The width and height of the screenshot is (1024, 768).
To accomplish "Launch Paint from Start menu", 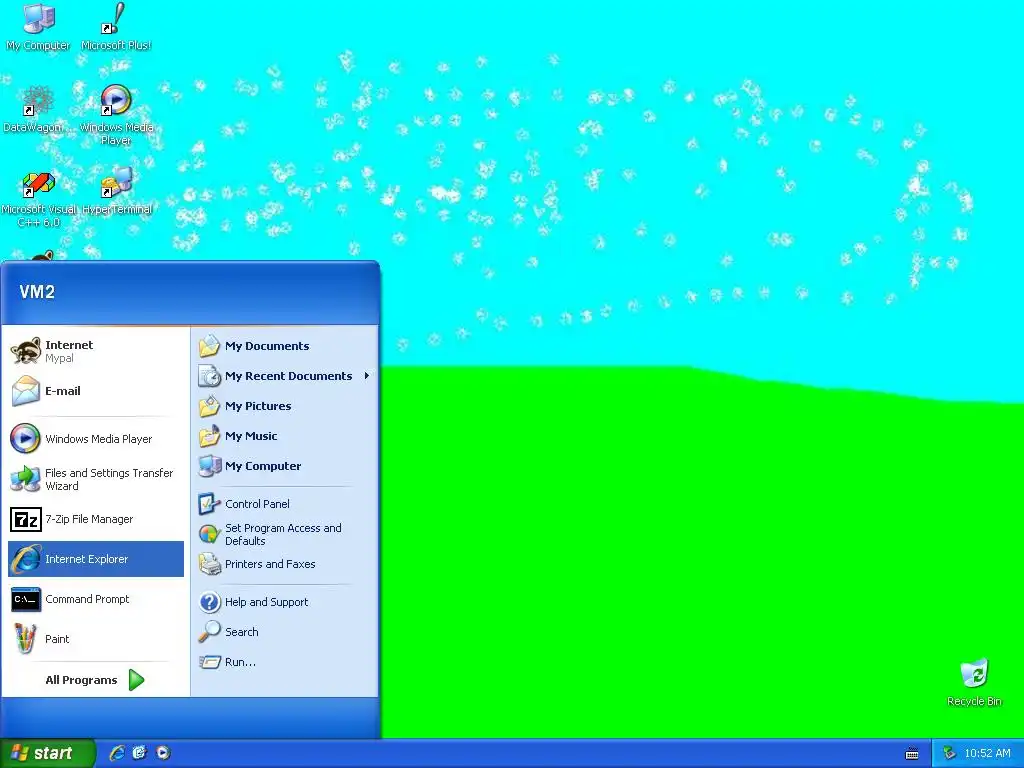I will point(96,639).
